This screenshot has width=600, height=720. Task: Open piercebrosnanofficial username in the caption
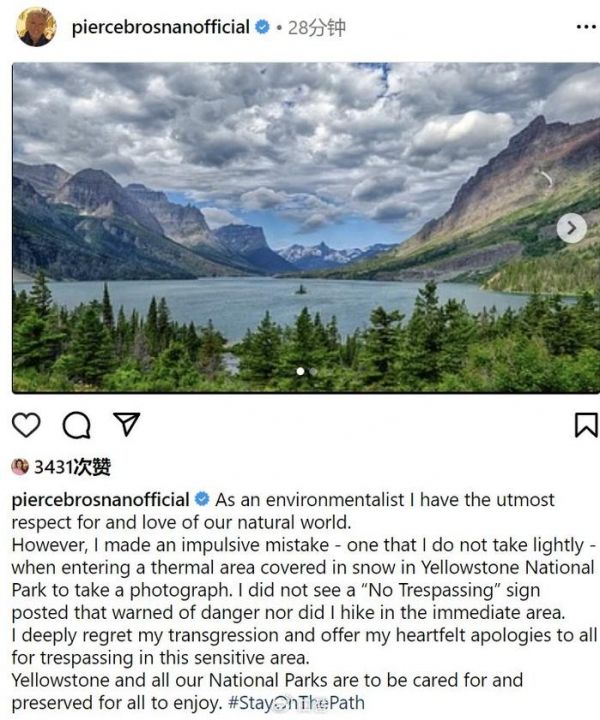[x=101, y=500]
